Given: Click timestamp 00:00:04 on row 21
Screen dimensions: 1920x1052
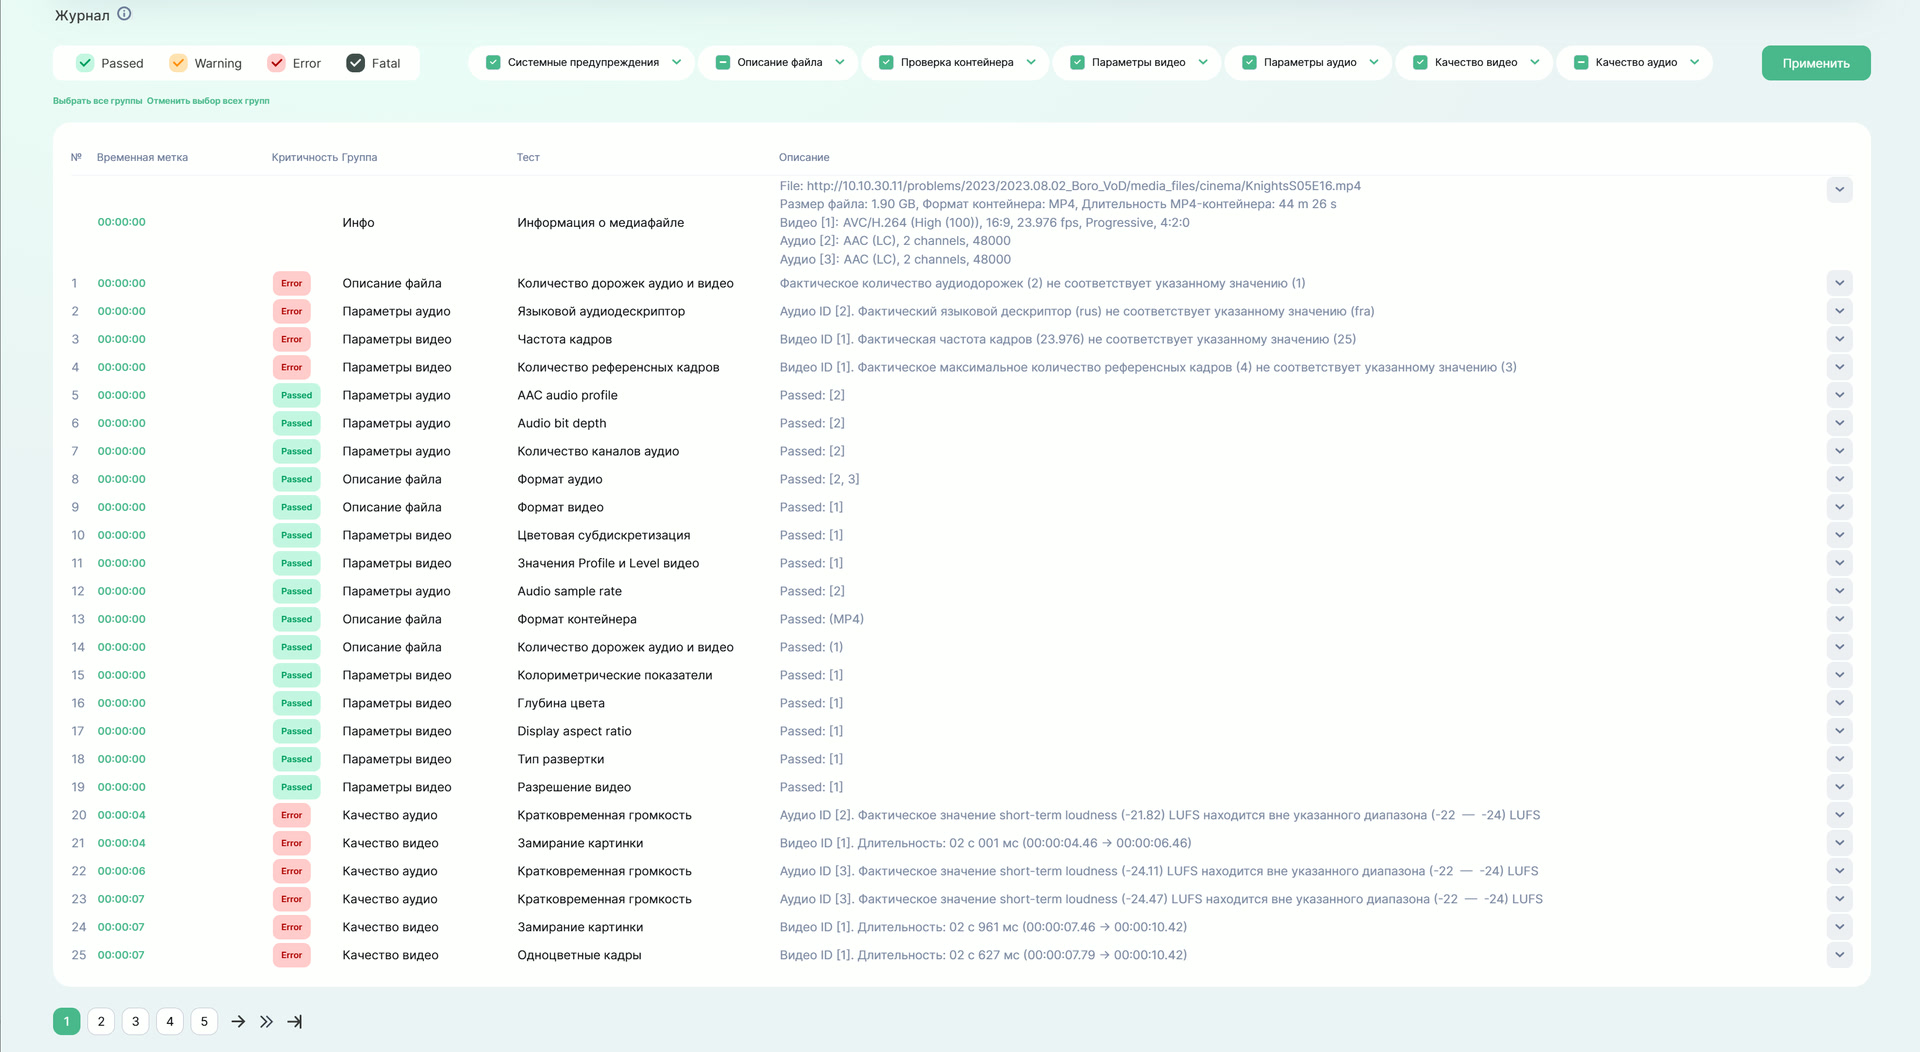Looking at the screenshot, I should click(121, 843).
